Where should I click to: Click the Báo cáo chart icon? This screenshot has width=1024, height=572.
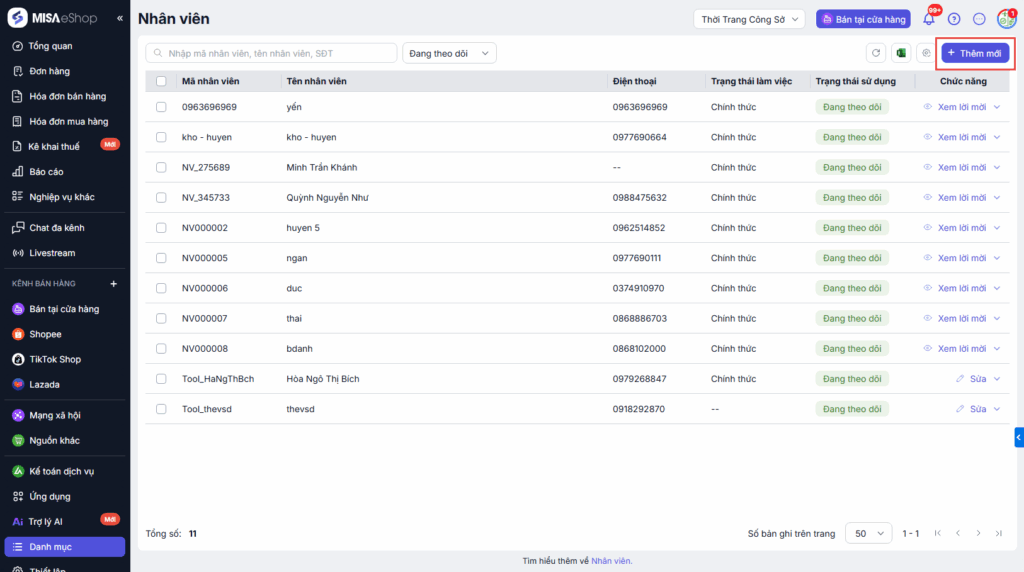click(x=18, y=172)
